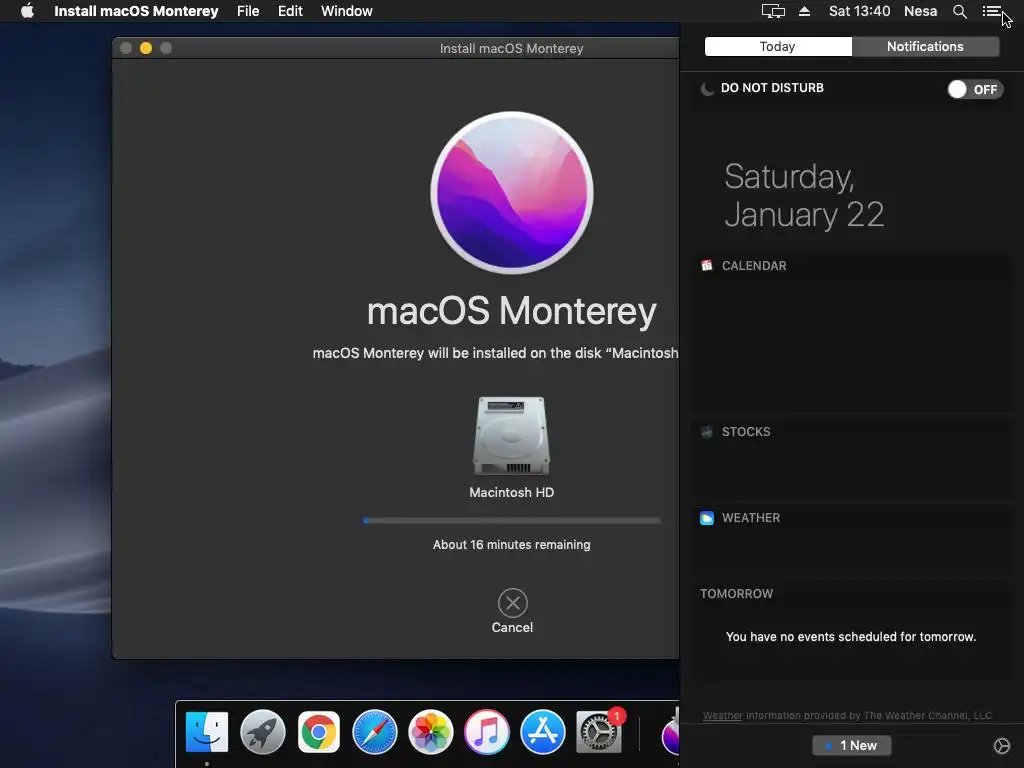This screenshot has height=768, width=1024.
Task: Open Google Chrome from the Dock
Action: 319,732
